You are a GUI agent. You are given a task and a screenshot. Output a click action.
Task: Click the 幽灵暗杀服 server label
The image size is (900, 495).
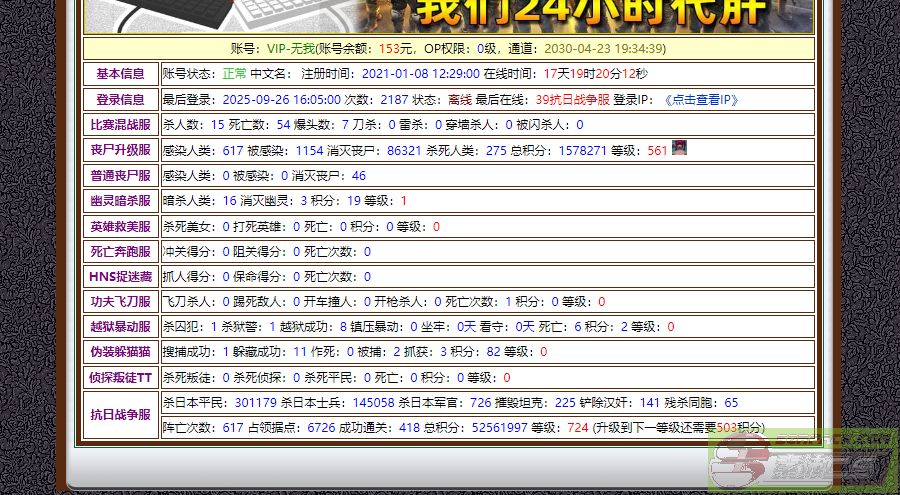(120, 201)
